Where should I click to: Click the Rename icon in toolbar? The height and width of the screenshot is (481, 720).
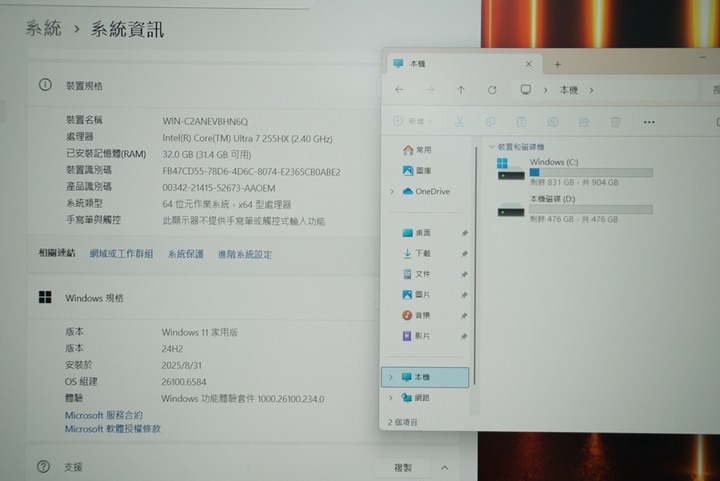click(x=552, y=122)
